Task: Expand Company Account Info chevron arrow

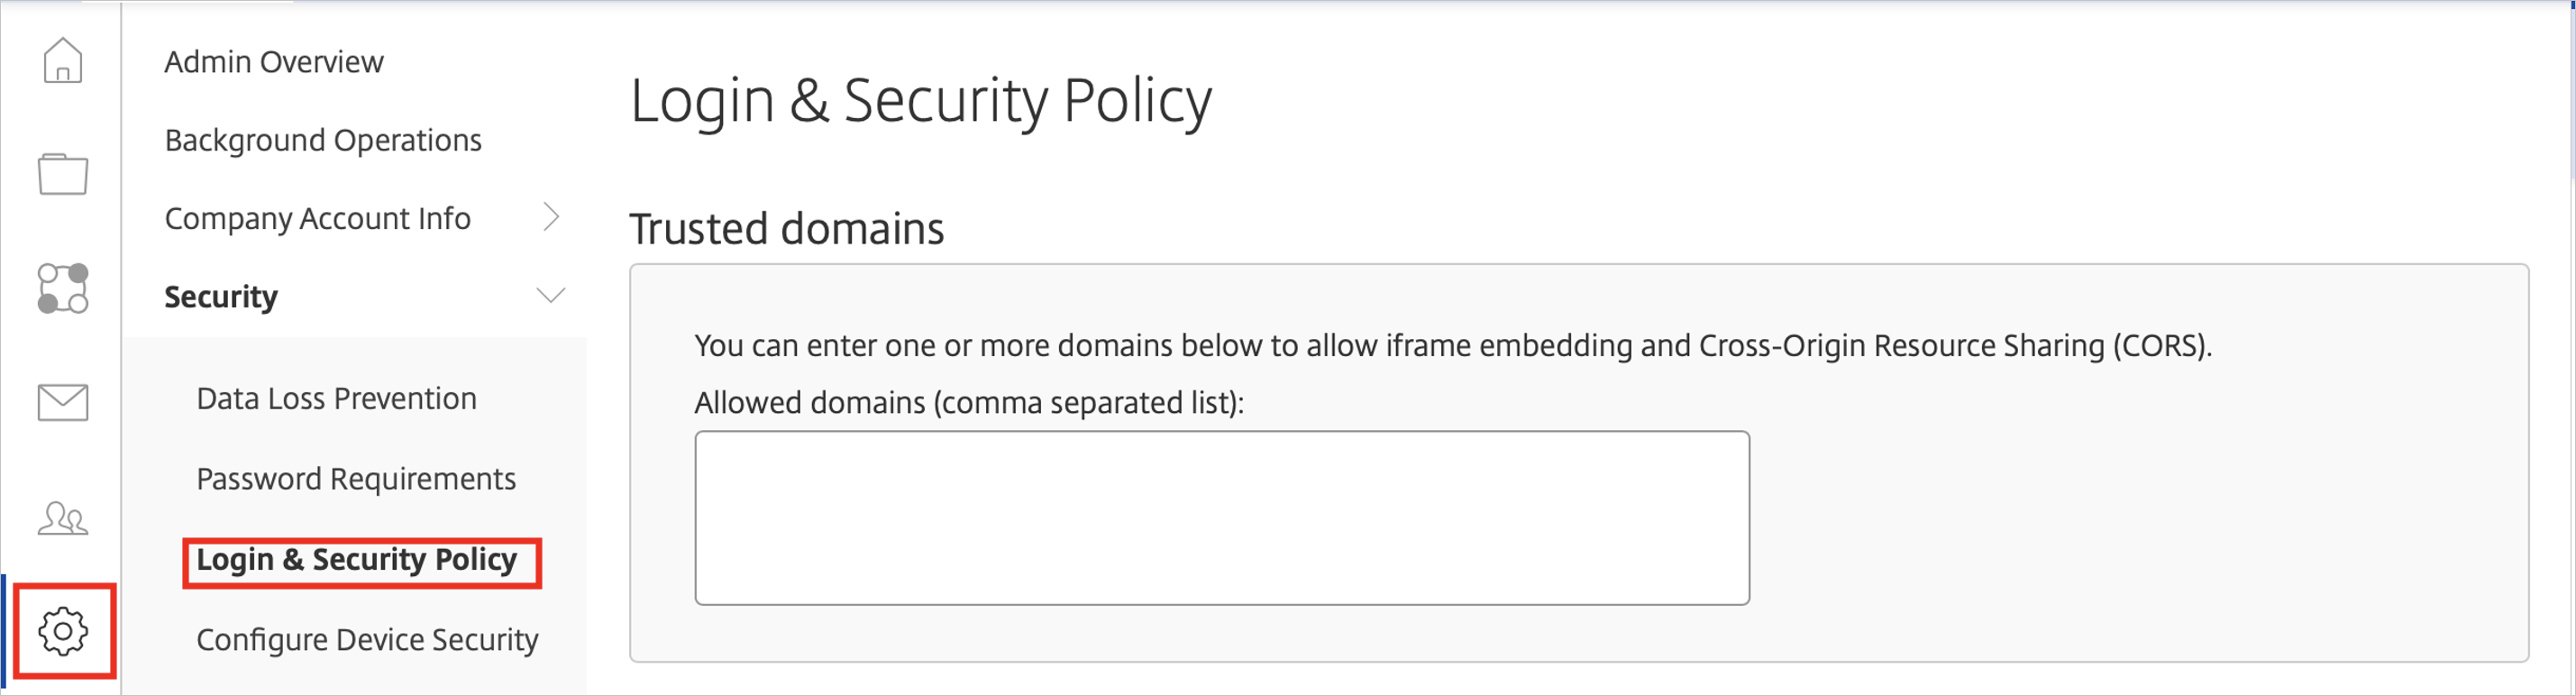Action: pyautogui.click(x=550, y=217)
